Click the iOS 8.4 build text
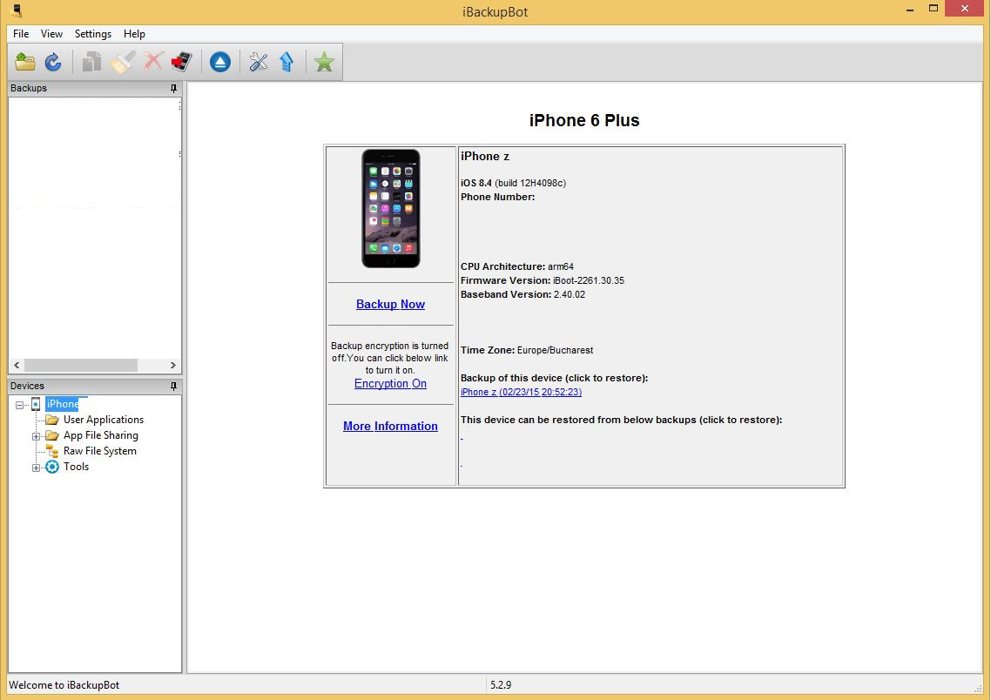This screenshot has height=700, width=991. point(513,183)
